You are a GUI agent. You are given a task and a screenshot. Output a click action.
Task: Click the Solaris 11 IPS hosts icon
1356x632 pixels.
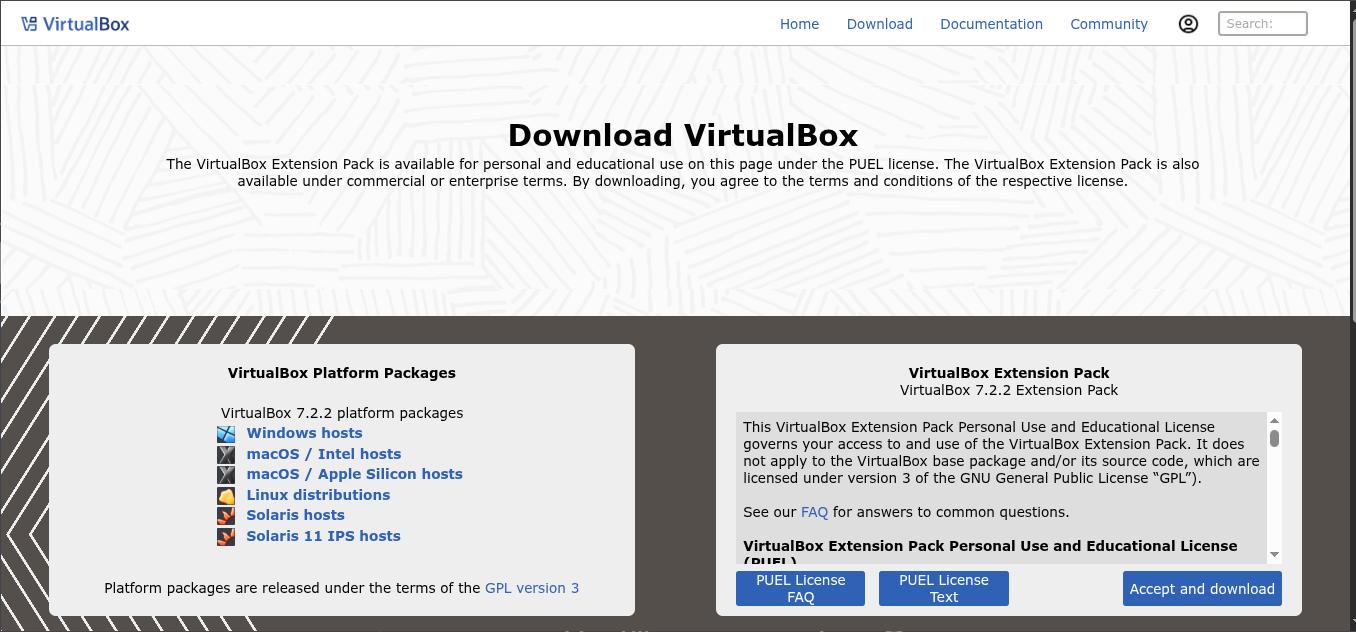pos(227,537)
